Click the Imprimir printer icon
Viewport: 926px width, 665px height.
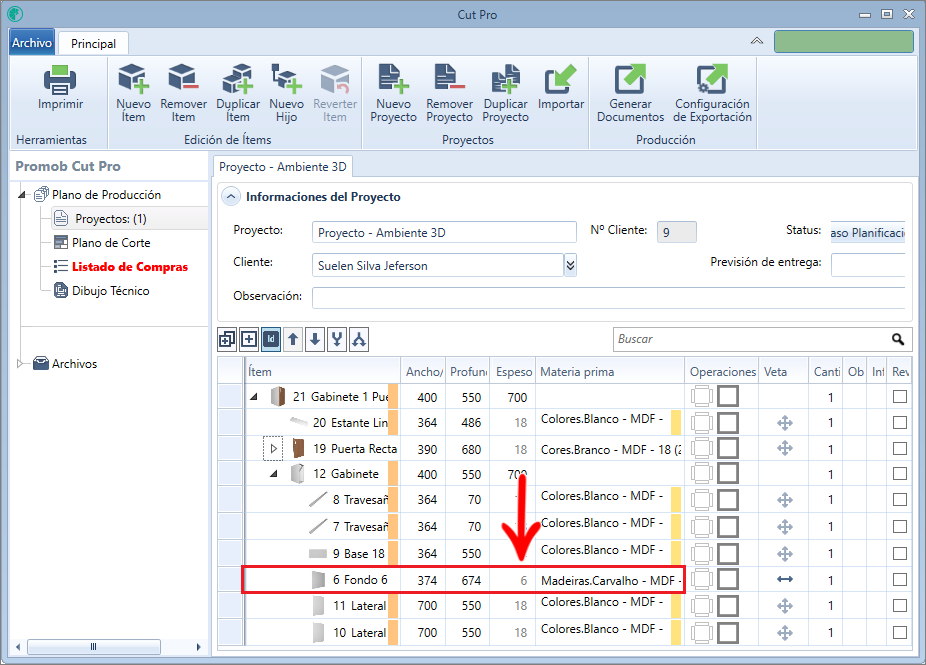(60, 80)
